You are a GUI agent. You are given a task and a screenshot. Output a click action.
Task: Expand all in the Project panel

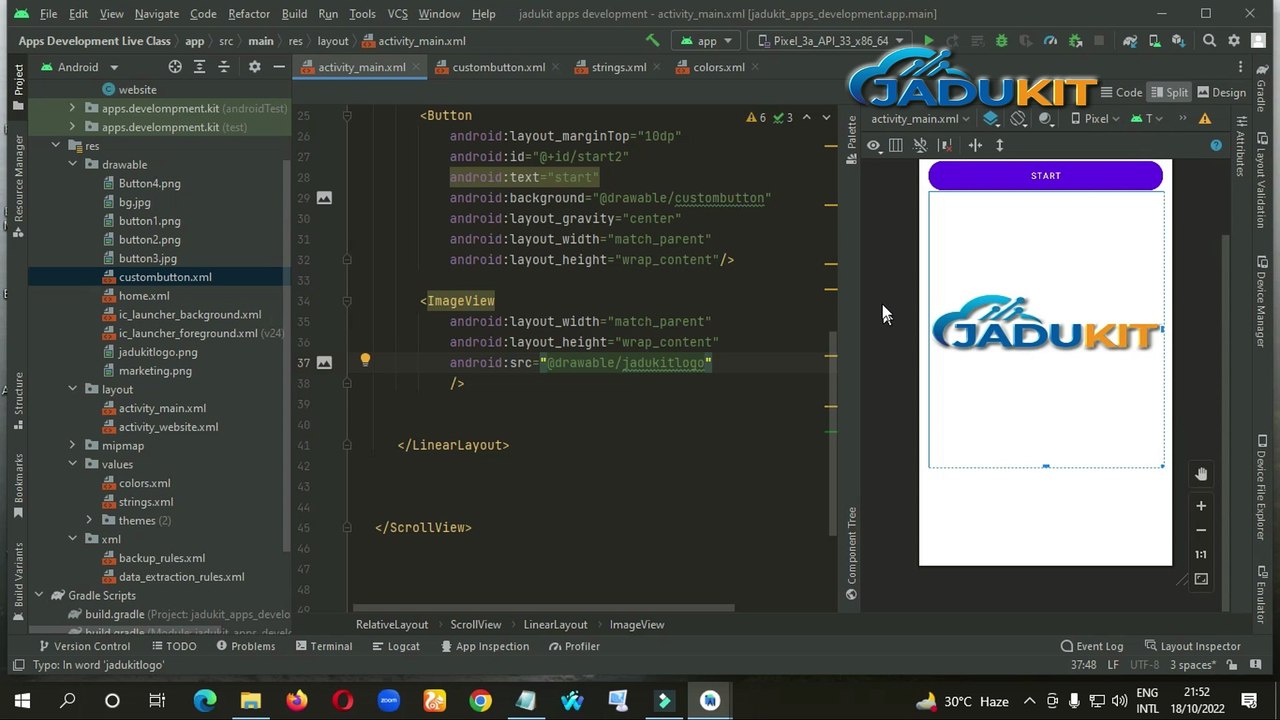pos(200,67)
